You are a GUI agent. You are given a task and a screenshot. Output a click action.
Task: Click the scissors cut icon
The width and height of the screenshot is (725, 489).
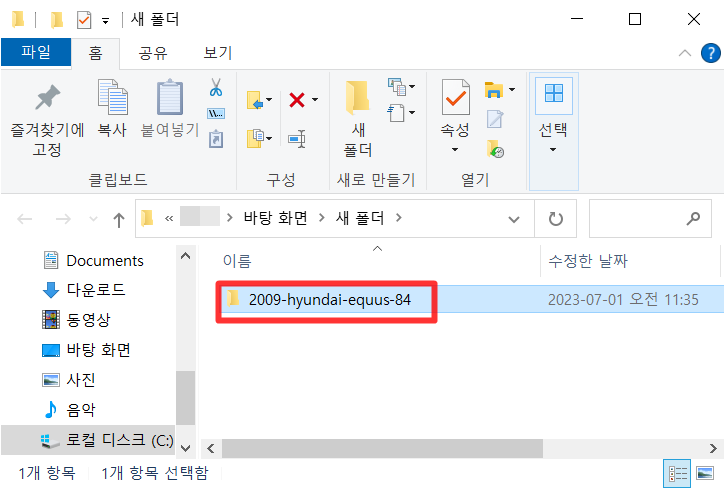(x=215, y=87)
